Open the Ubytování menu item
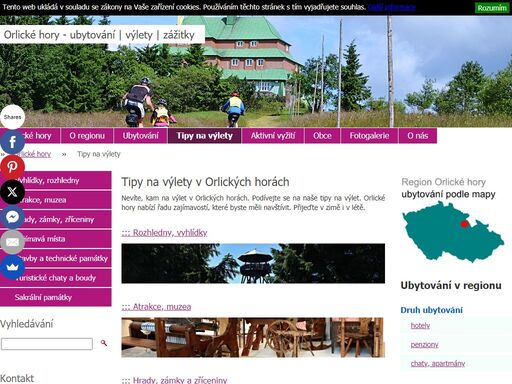This screenshot has width=512, height=384. tap(140, 136)
